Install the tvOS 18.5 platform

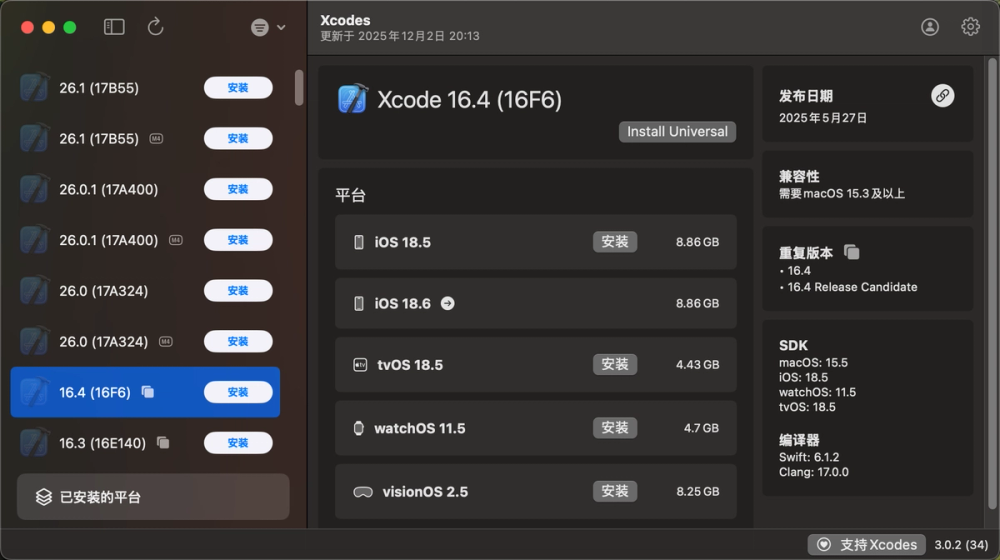tap(615, 364)
